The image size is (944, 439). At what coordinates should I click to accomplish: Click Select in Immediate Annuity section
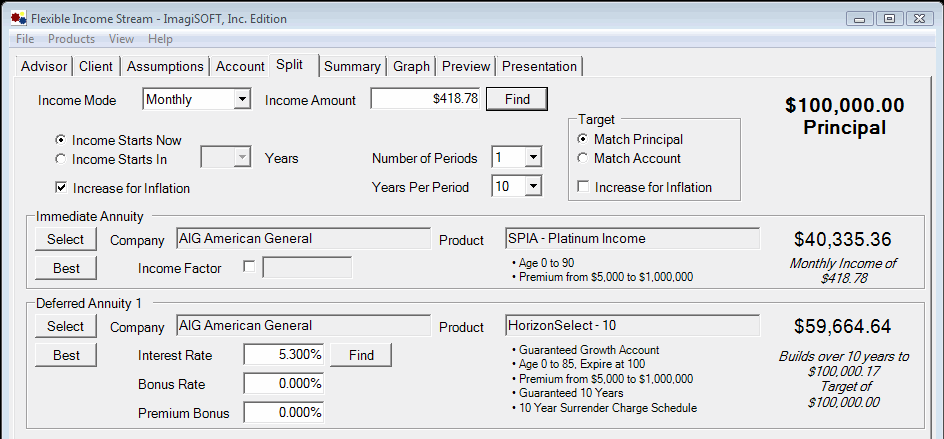click(x=66, y=239)
